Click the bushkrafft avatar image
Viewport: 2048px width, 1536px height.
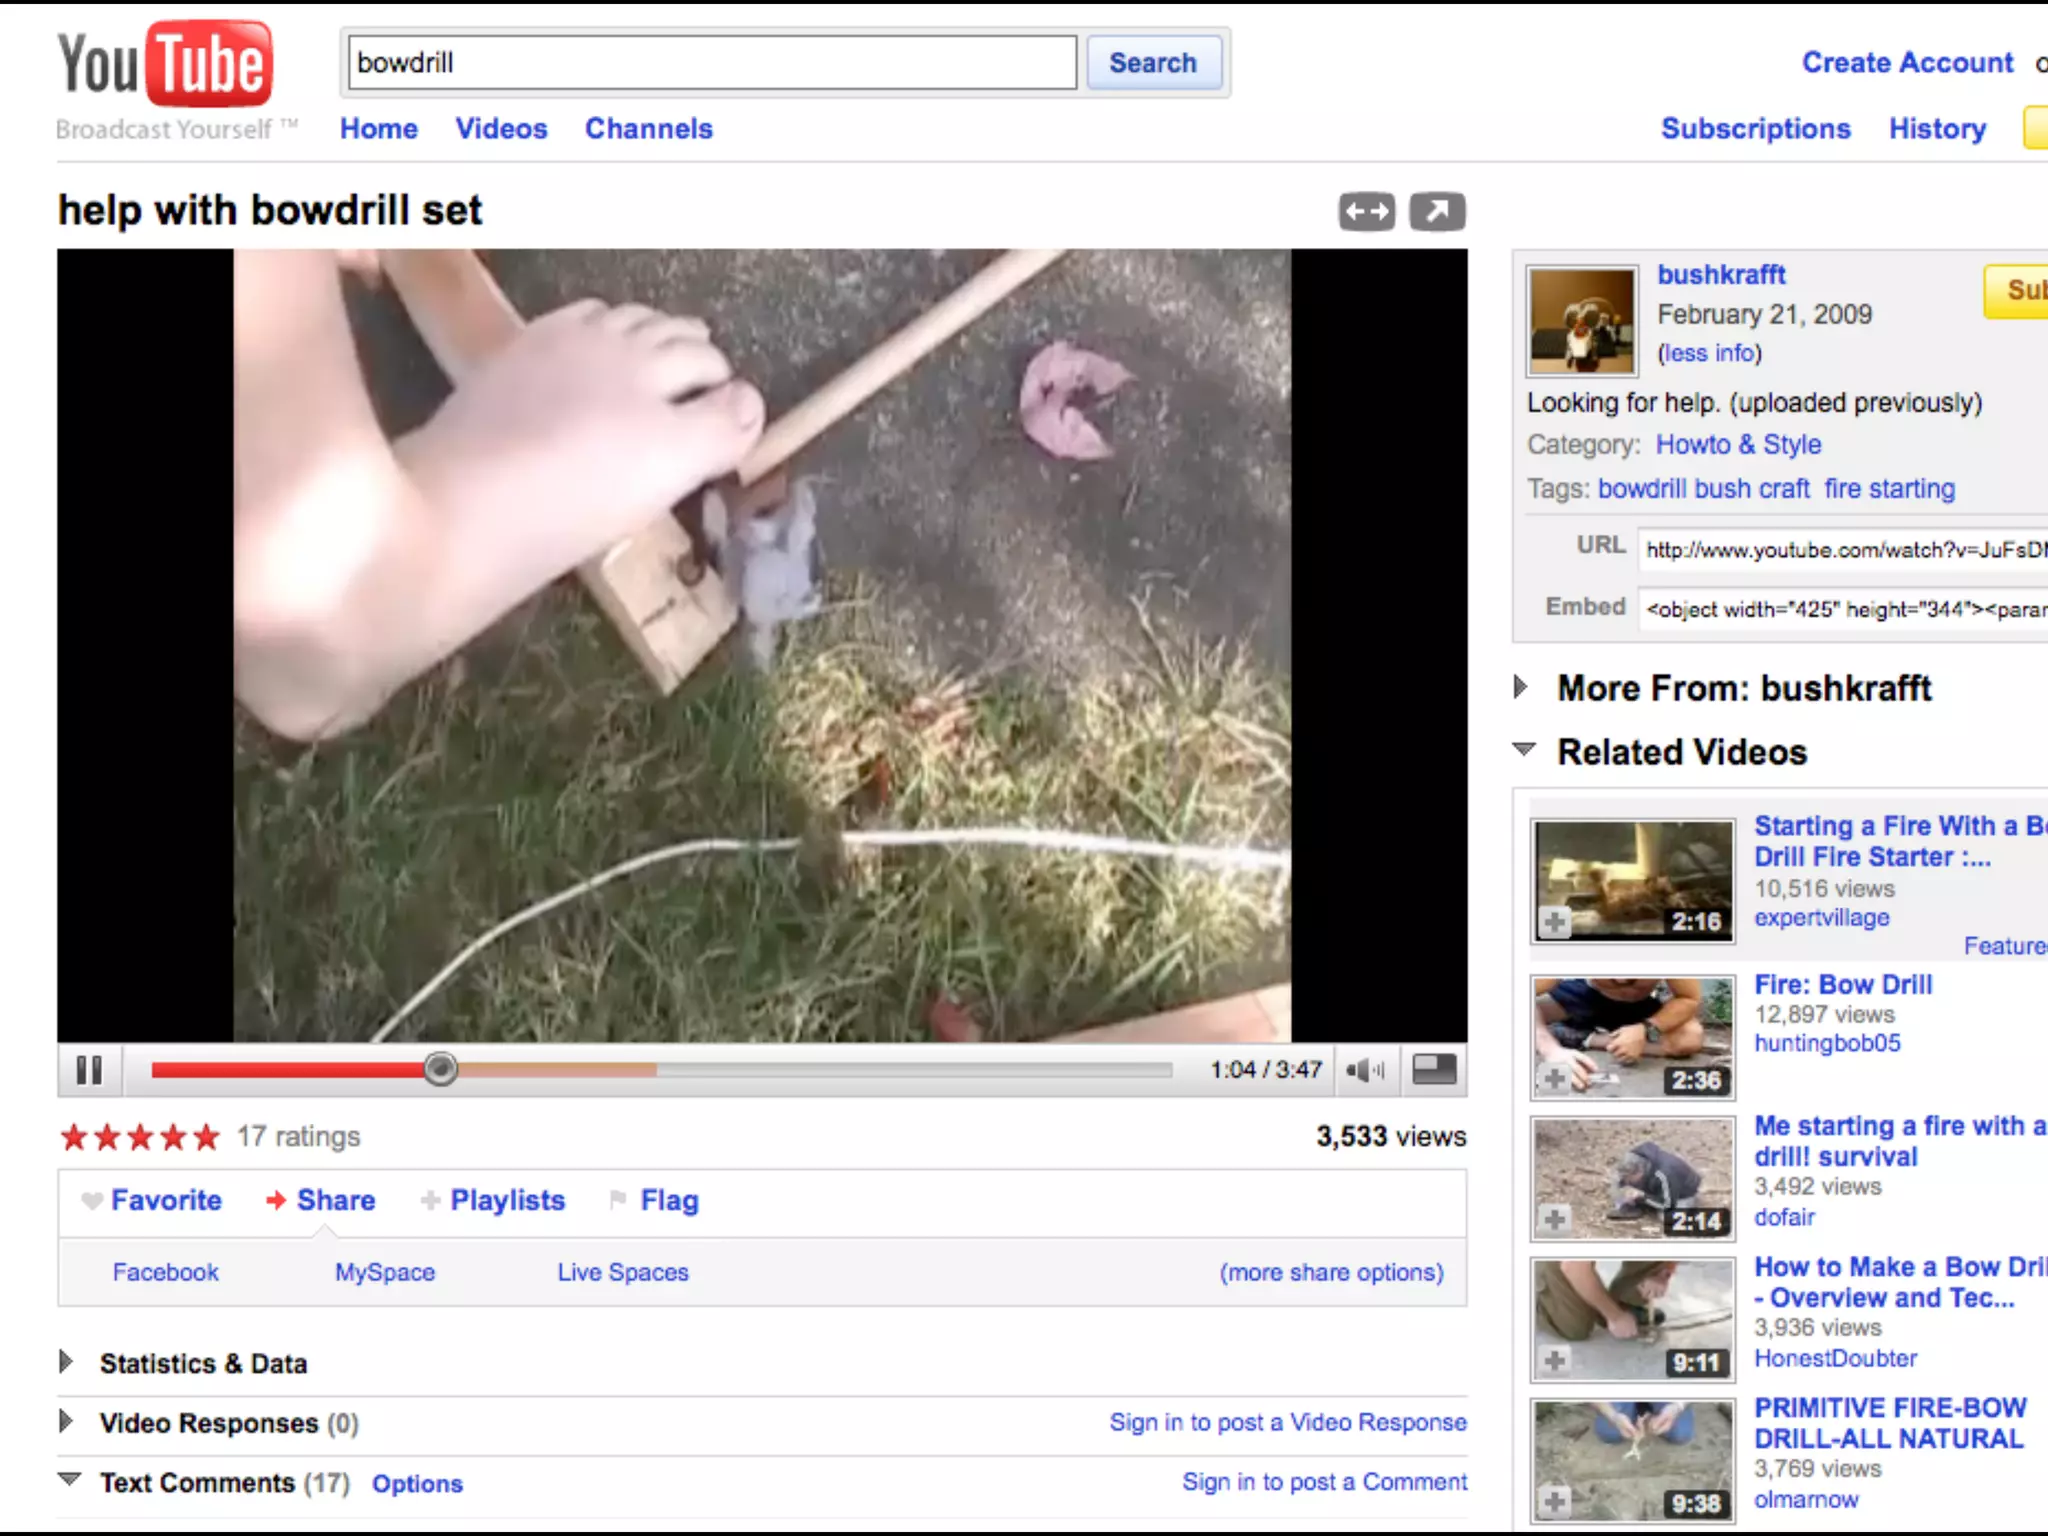(1582, 320)
